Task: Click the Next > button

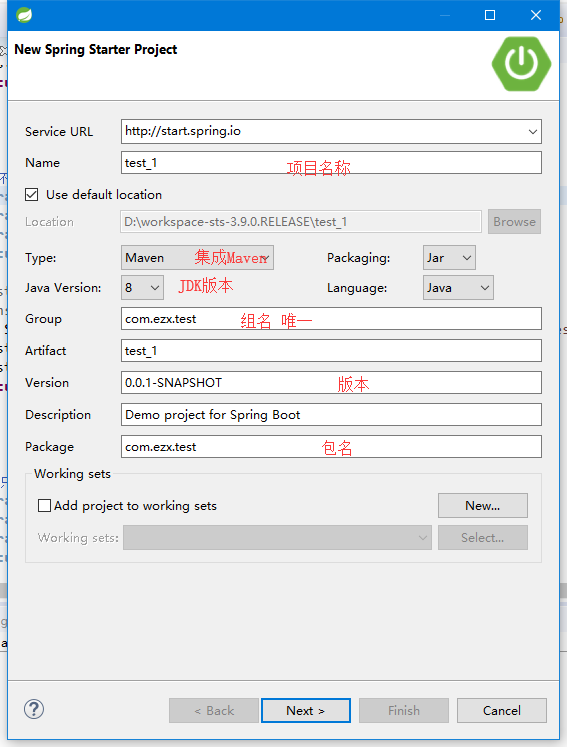Action: tap(306, 710)
